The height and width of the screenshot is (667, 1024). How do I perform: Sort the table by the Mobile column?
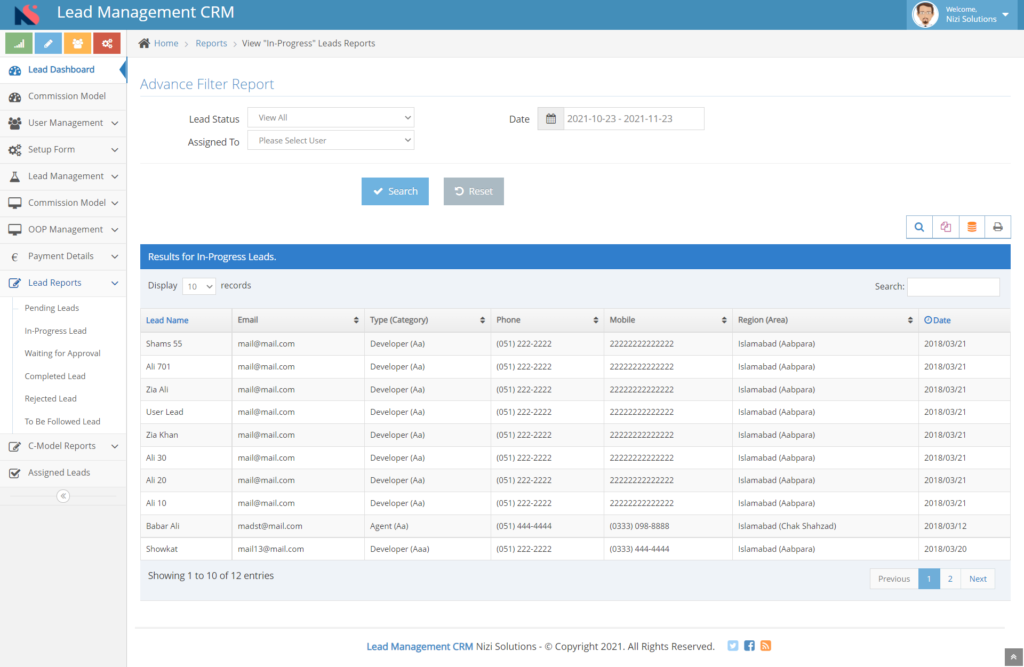click(x=668, y=320)
